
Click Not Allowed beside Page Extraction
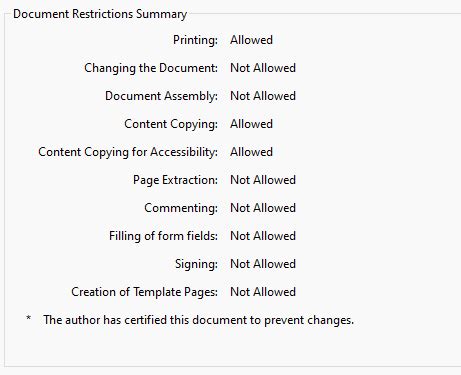click(263, 180)
